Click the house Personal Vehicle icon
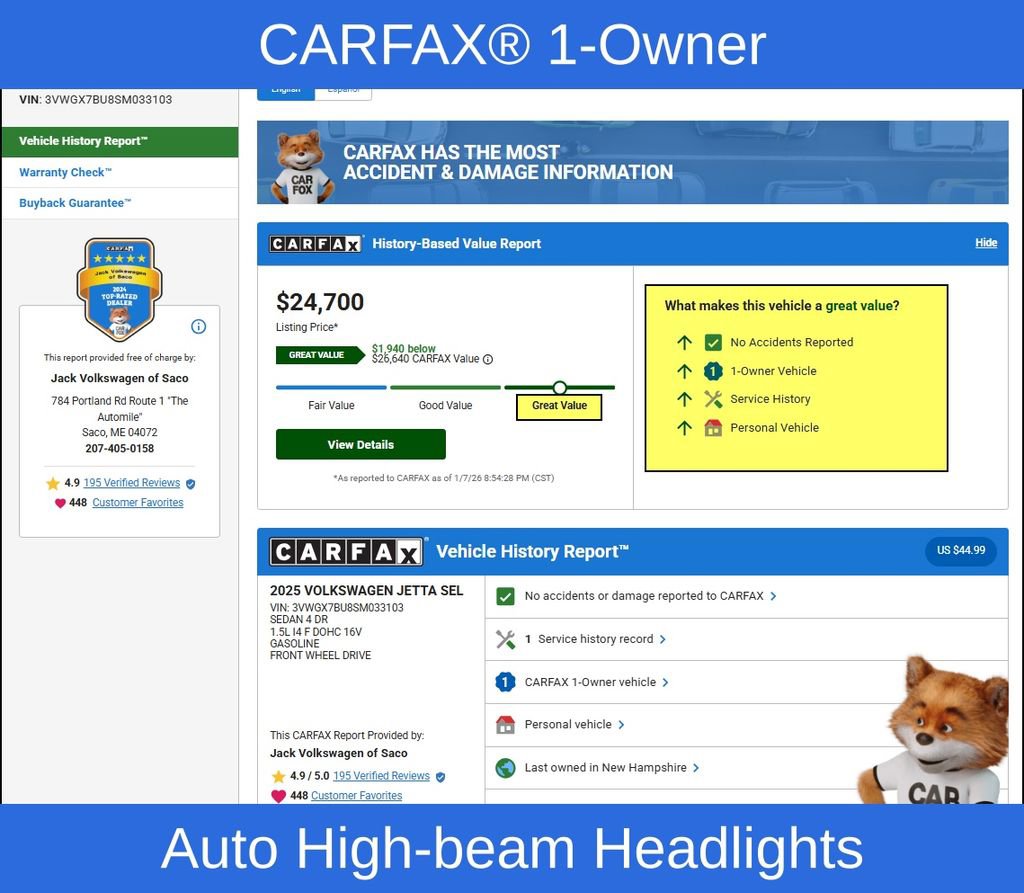Image resolution: width=1024 pixels, height=893 pixels. point(713,428)
